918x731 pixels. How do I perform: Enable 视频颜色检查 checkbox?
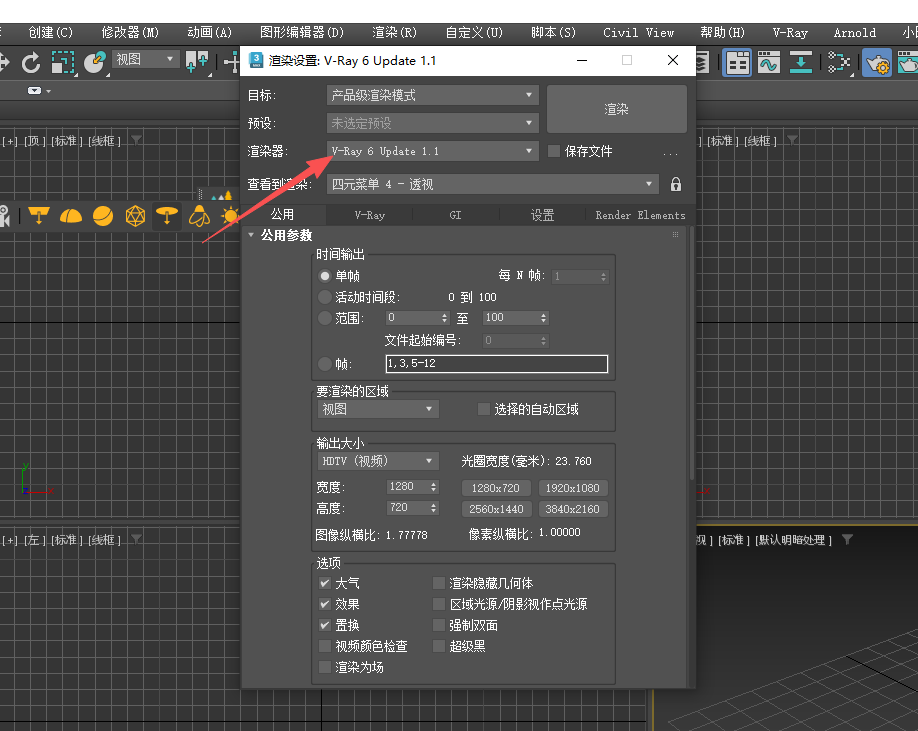click(x=324, y=646)
